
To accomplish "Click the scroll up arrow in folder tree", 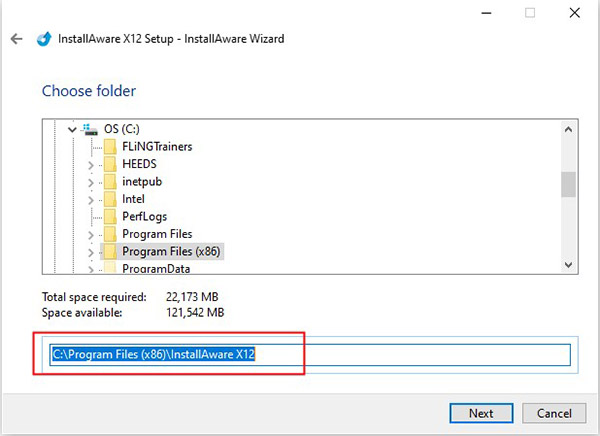I will click(x=568, y=129).
